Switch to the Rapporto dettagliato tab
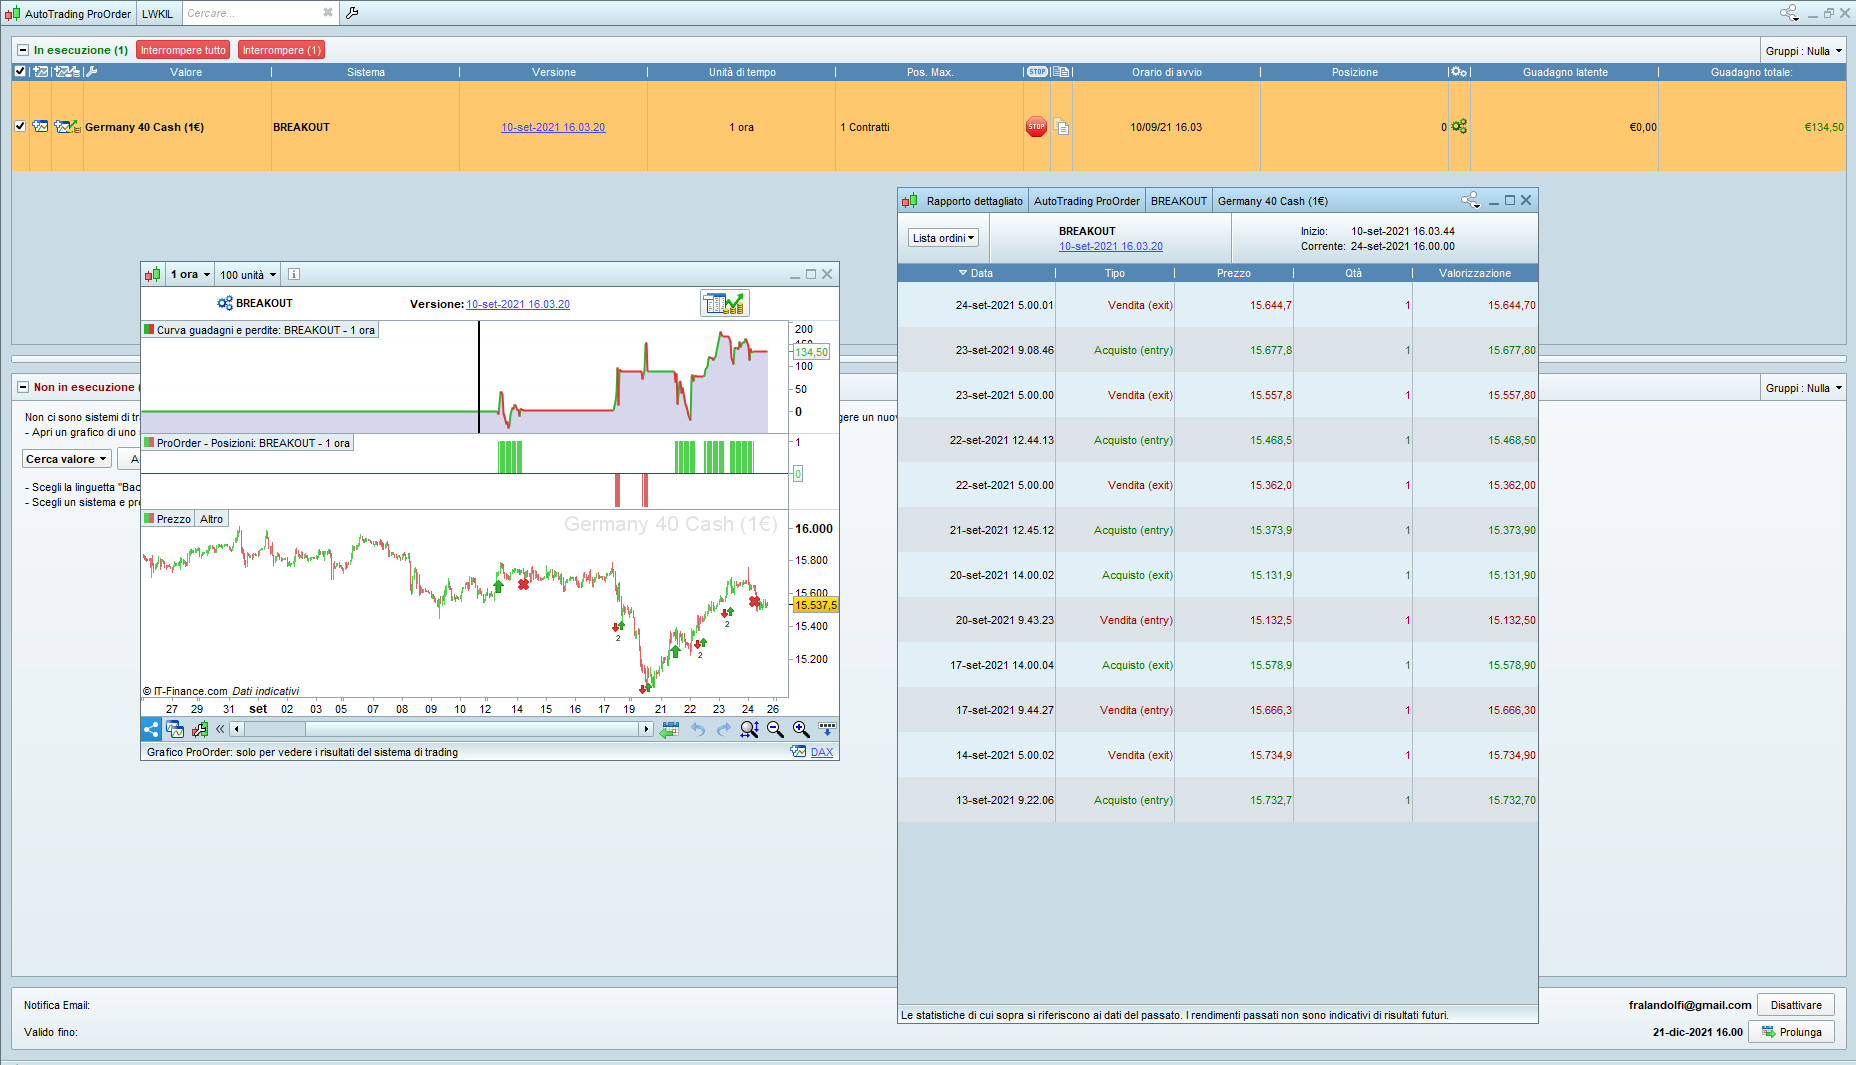 coord(974,201)
